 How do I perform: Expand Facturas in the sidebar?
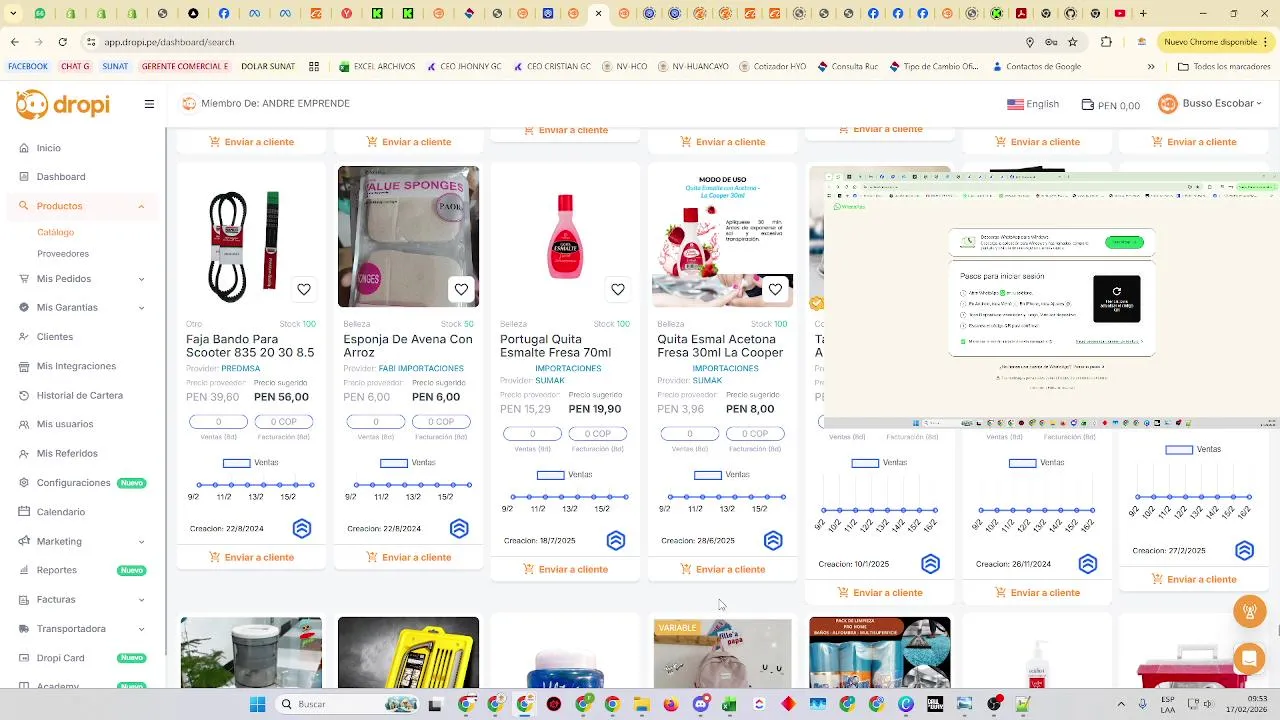tap(82, 599)
